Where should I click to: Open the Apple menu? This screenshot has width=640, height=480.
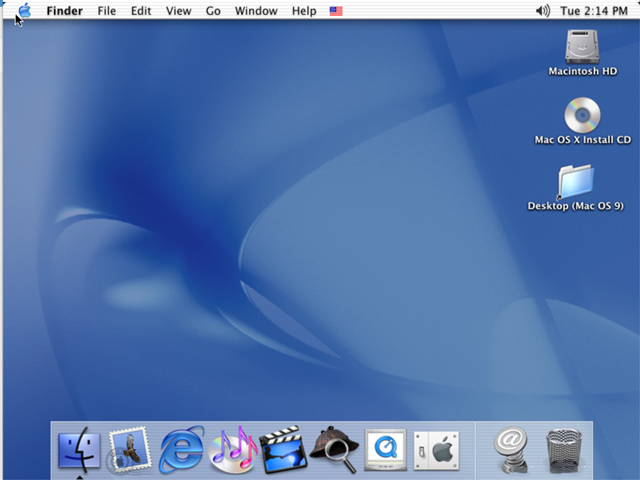point(24,11)
